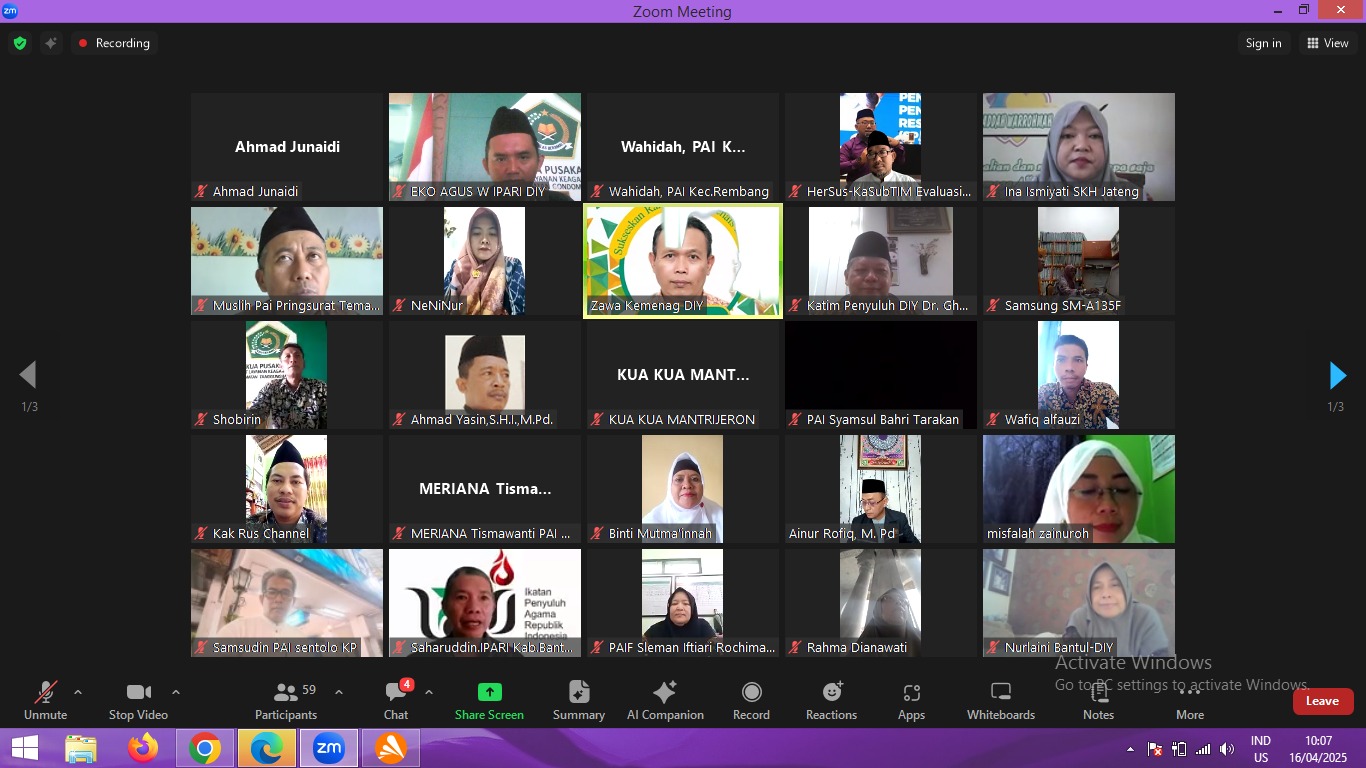The width and height of the screenshot is (1366, 768).
Task: Open the View layout menu
Action: point(1327,43)
